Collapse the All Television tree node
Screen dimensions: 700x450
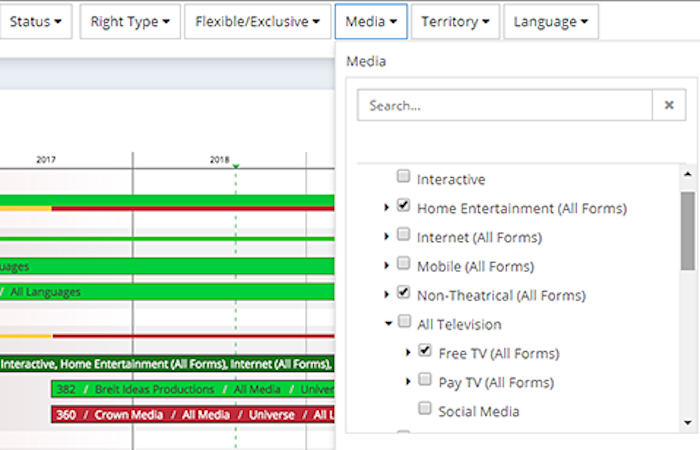click(387, 324)
